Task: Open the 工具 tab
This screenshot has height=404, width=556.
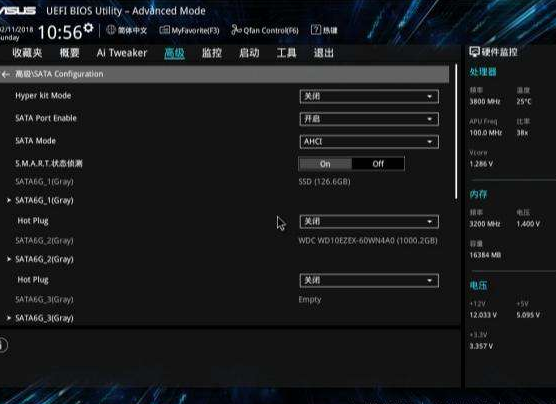Action: [x=286, y=53]
